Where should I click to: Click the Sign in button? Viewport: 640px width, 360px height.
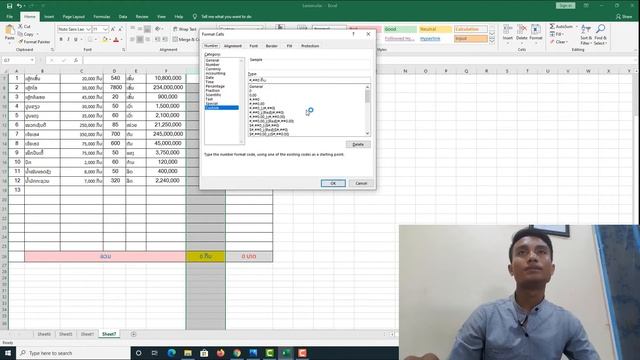[x=565, y=6]
